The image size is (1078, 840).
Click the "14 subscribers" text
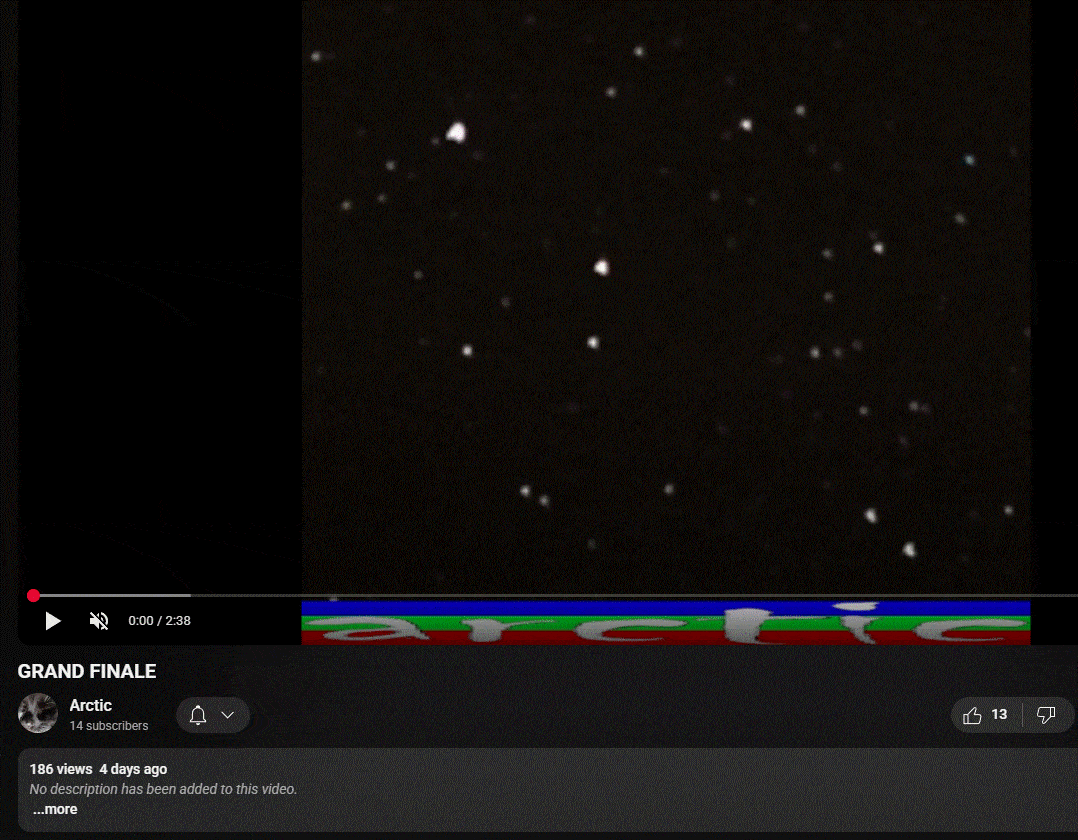pos(109,726)
